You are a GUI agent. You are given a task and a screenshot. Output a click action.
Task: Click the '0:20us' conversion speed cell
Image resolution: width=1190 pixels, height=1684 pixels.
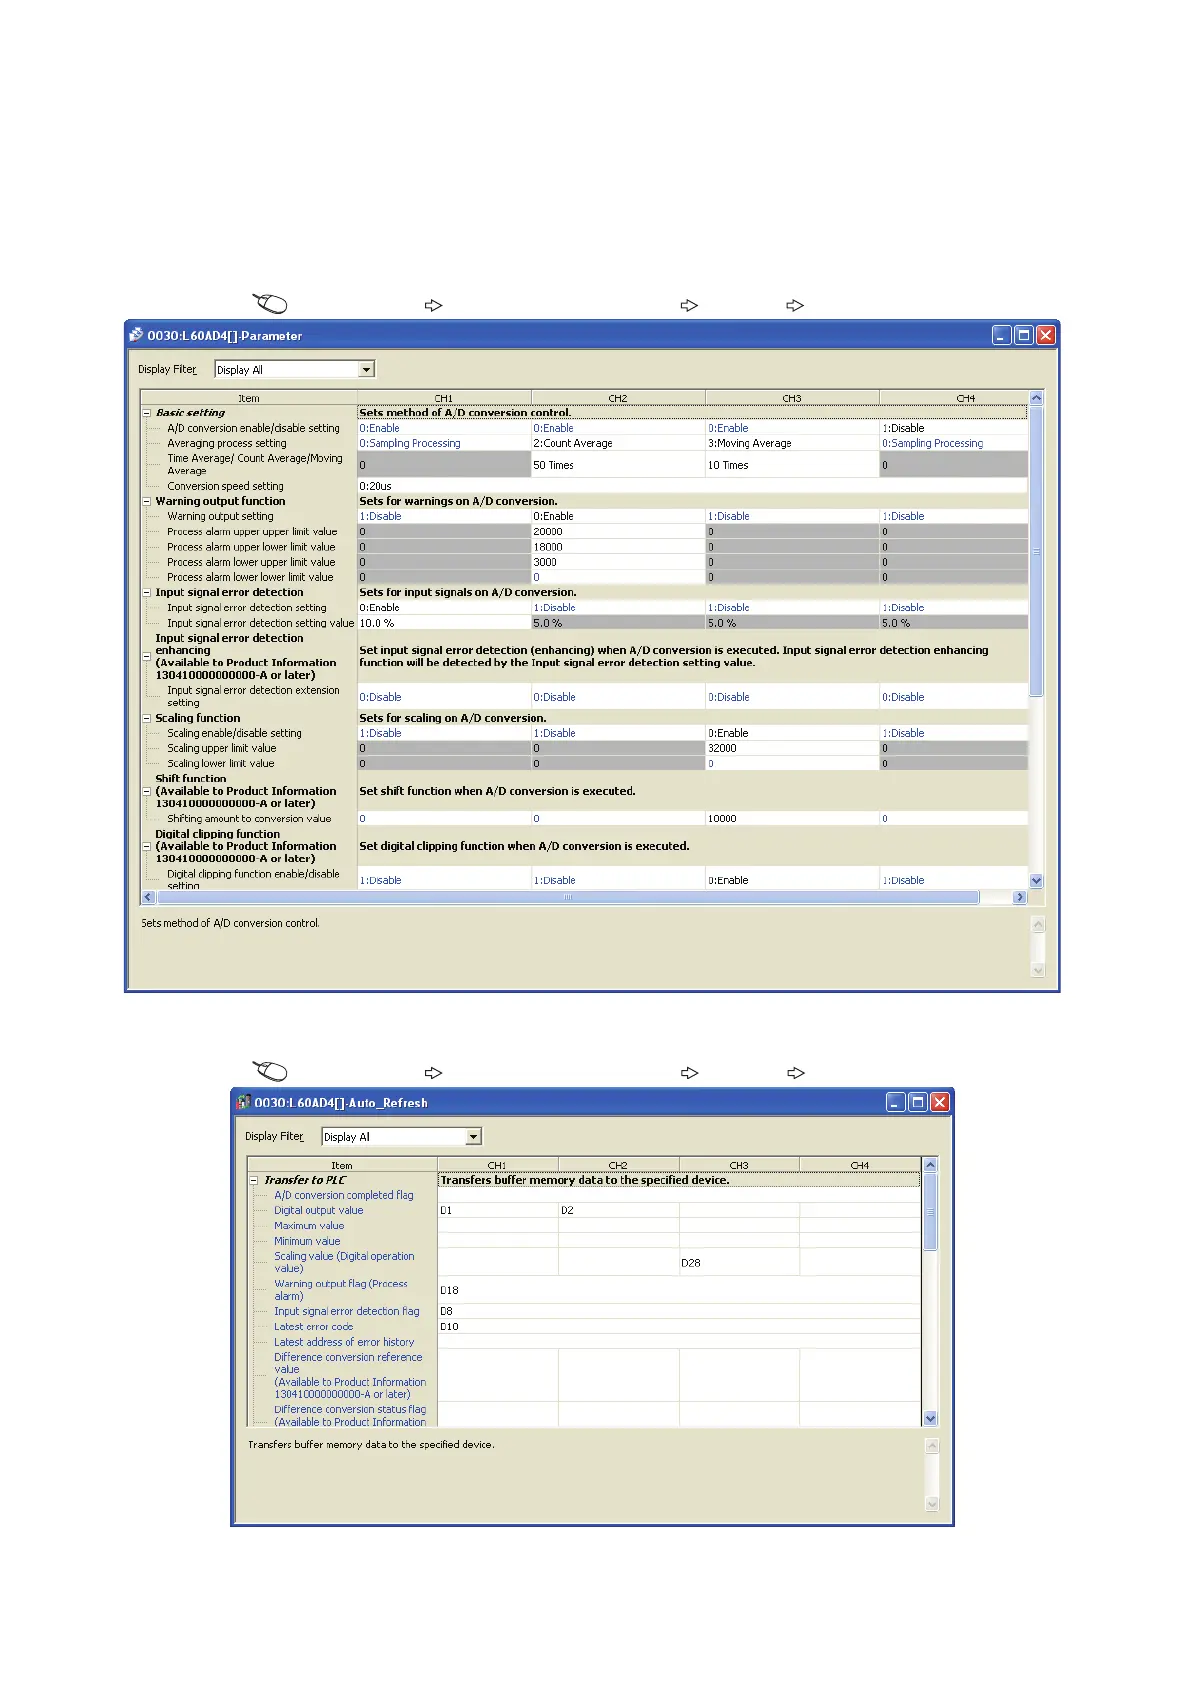coord(692,486)
